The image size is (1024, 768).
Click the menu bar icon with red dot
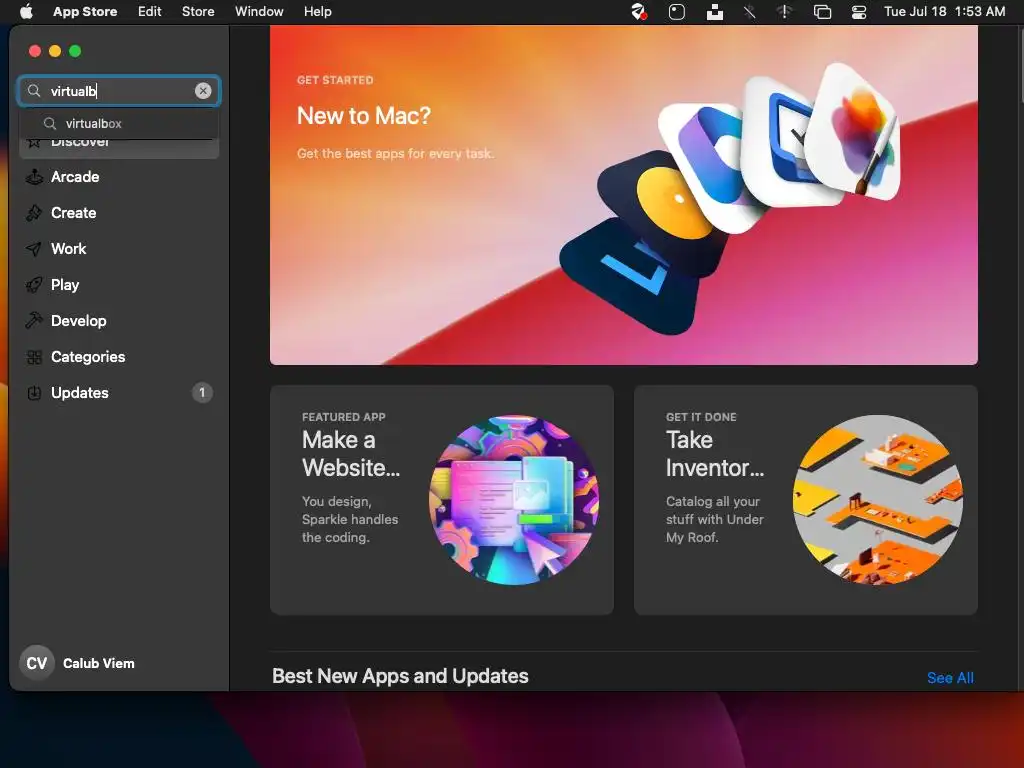639,11
